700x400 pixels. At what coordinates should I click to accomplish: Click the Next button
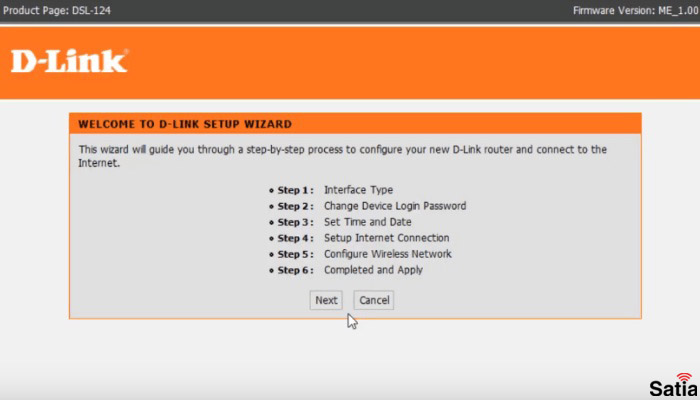(x=326, y=300)
